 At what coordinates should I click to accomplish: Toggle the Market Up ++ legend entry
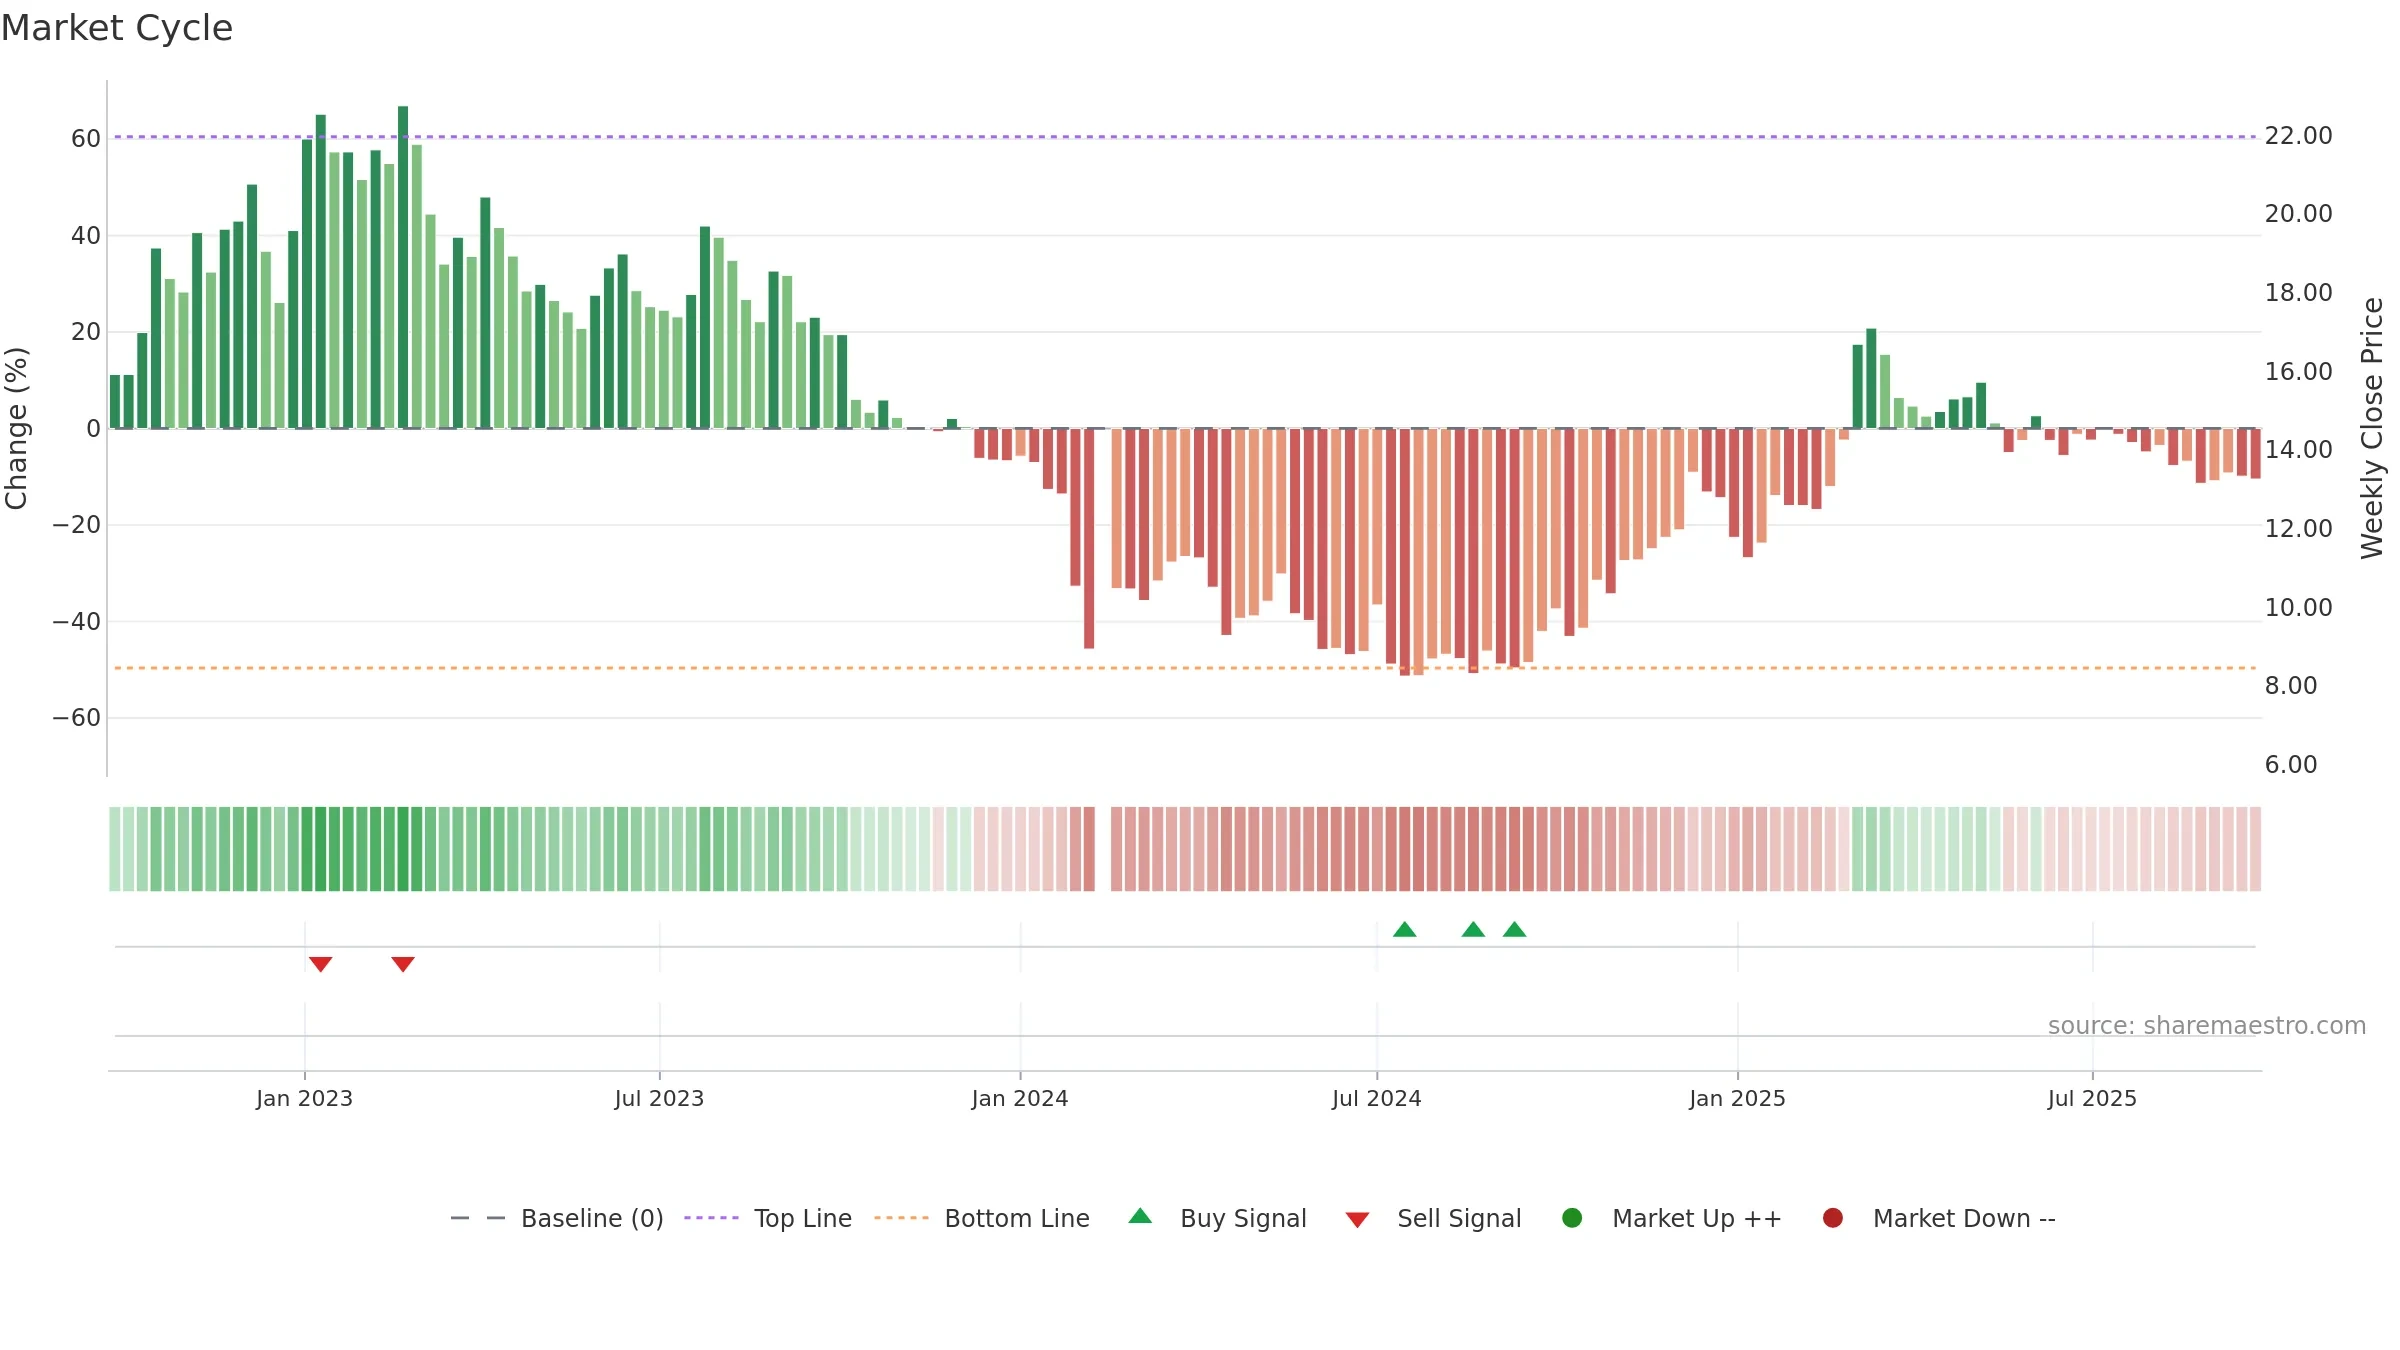coord(1672,1218)
